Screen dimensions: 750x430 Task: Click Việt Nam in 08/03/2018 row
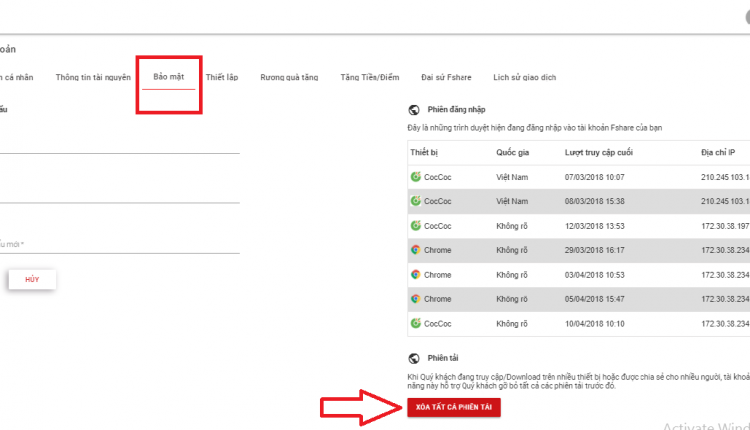click(512, 201)
